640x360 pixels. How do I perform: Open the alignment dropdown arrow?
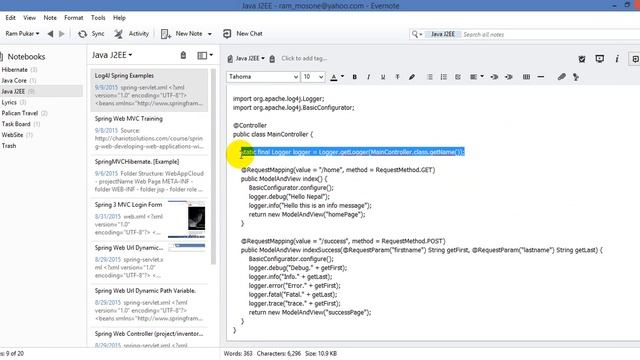pyautogui.click(x=482, y=76)
